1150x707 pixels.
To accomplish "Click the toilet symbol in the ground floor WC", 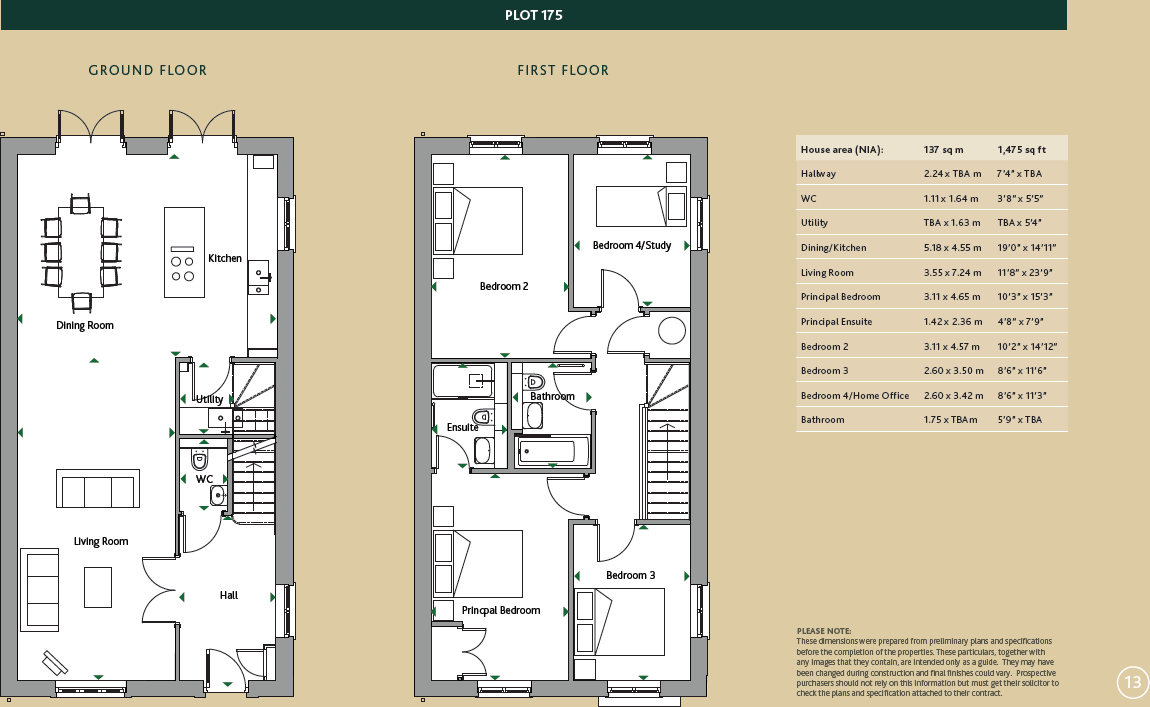I will [198, 460].
